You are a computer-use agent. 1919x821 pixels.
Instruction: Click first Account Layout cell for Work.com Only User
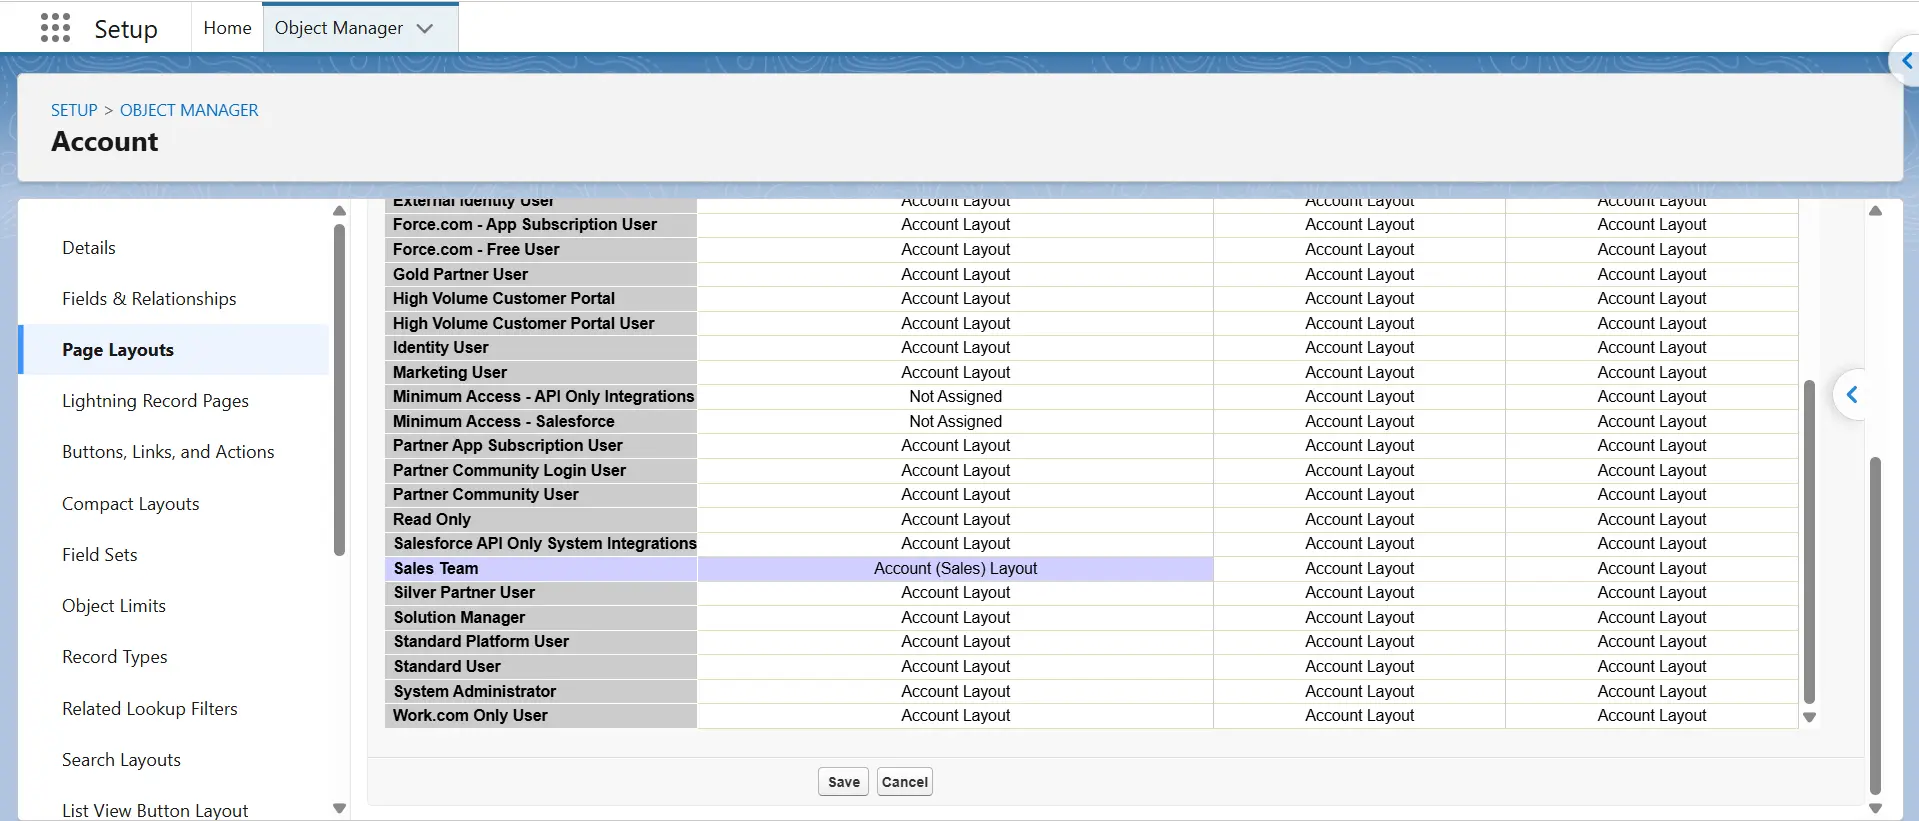point(955,715)
